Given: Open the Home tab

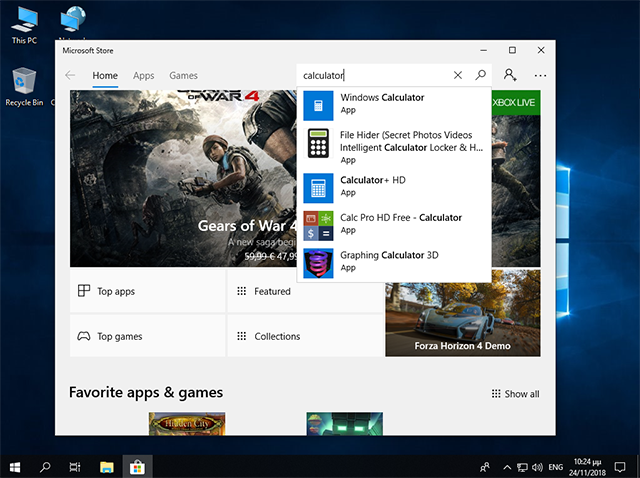Looking at the screenshot, I should tap(105, 76).
